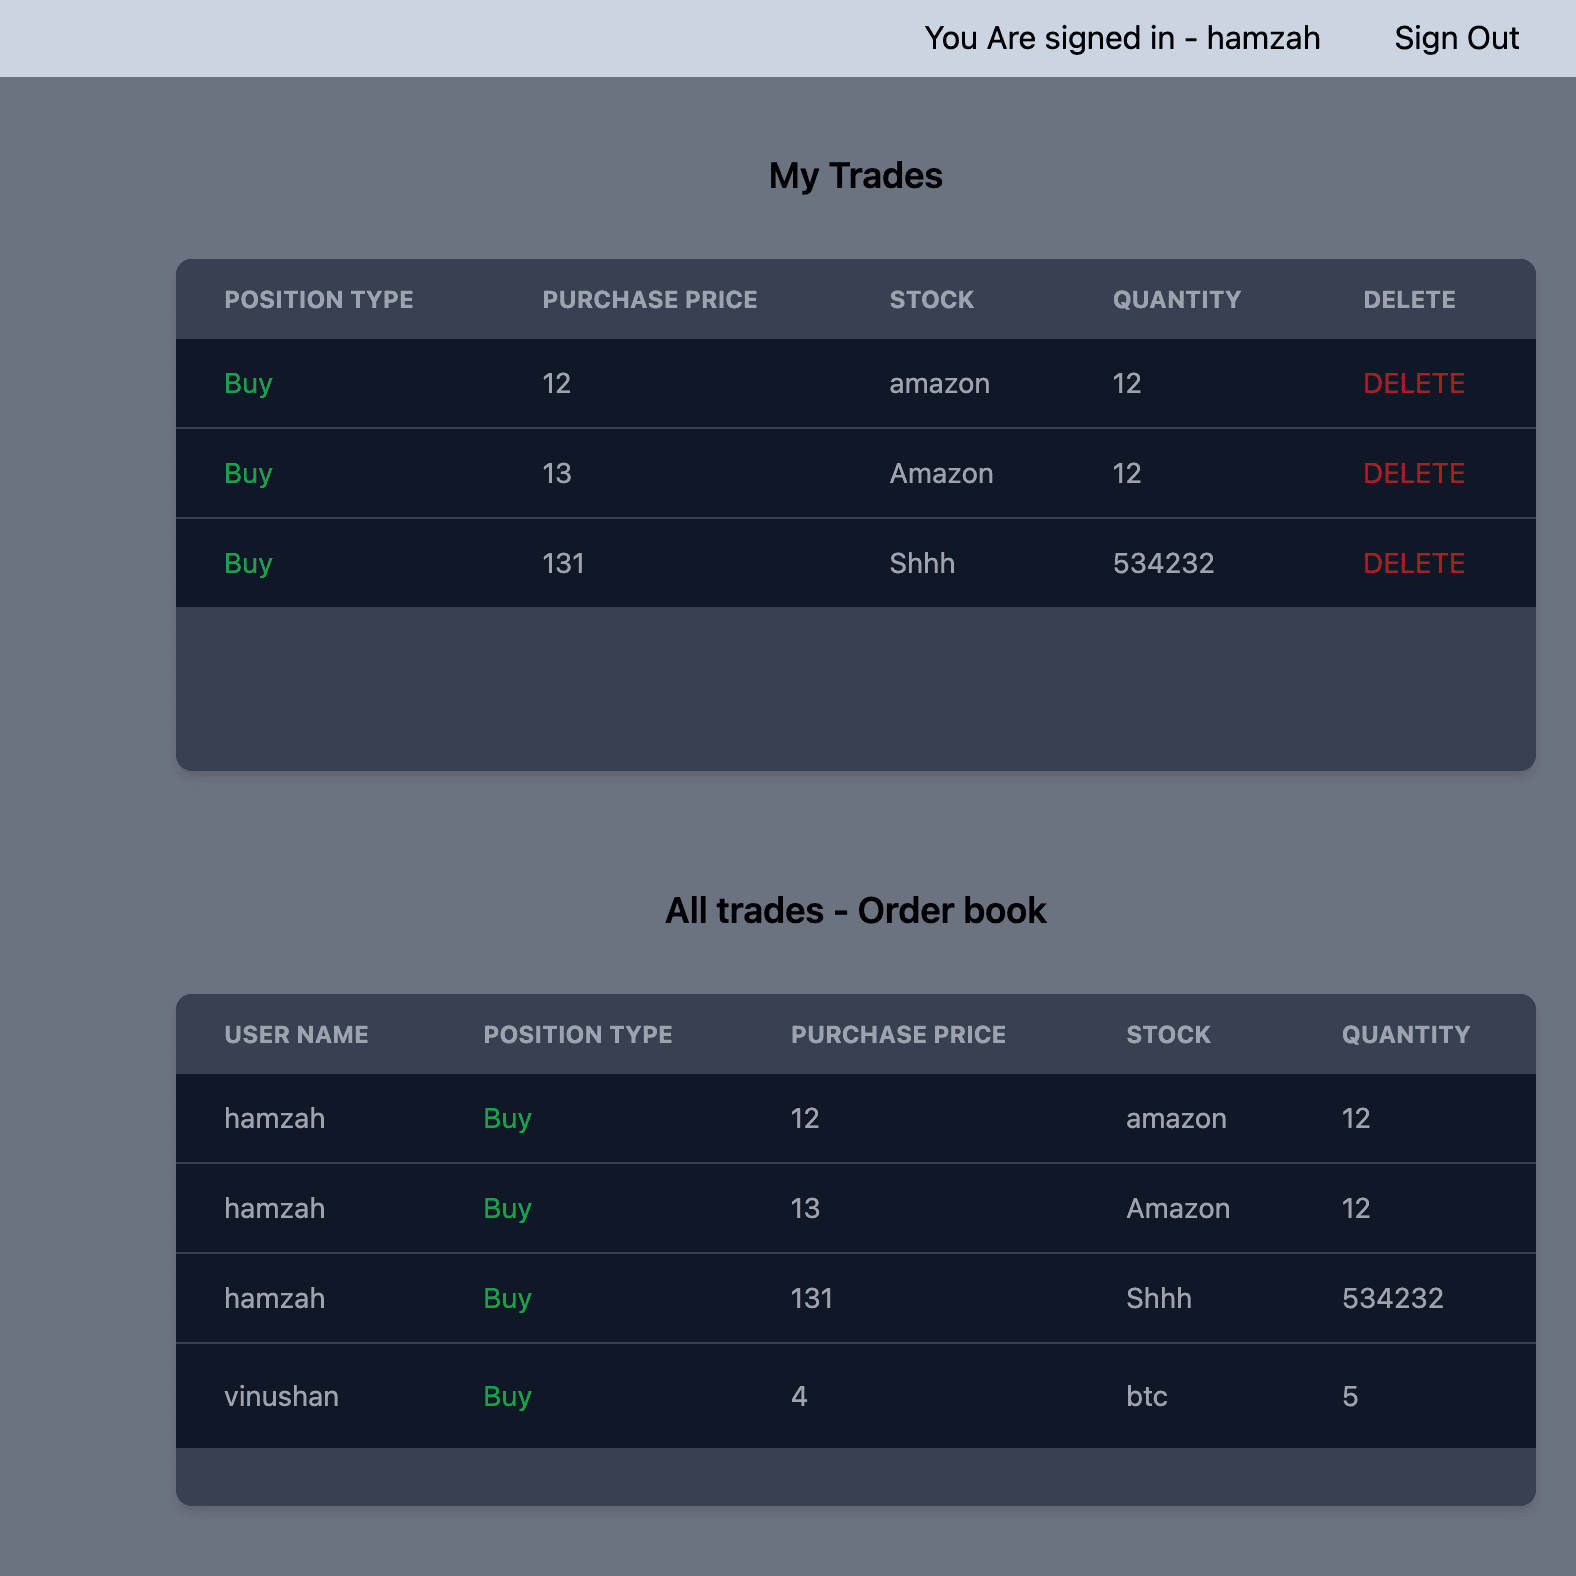Click capitalized Amazon stock in order book

coord(1178,1208)
